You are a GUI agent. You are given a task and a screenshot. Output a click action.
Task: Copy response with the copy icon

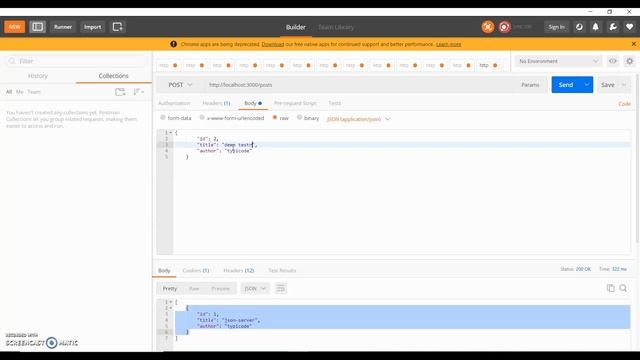(x=610, y=288)
